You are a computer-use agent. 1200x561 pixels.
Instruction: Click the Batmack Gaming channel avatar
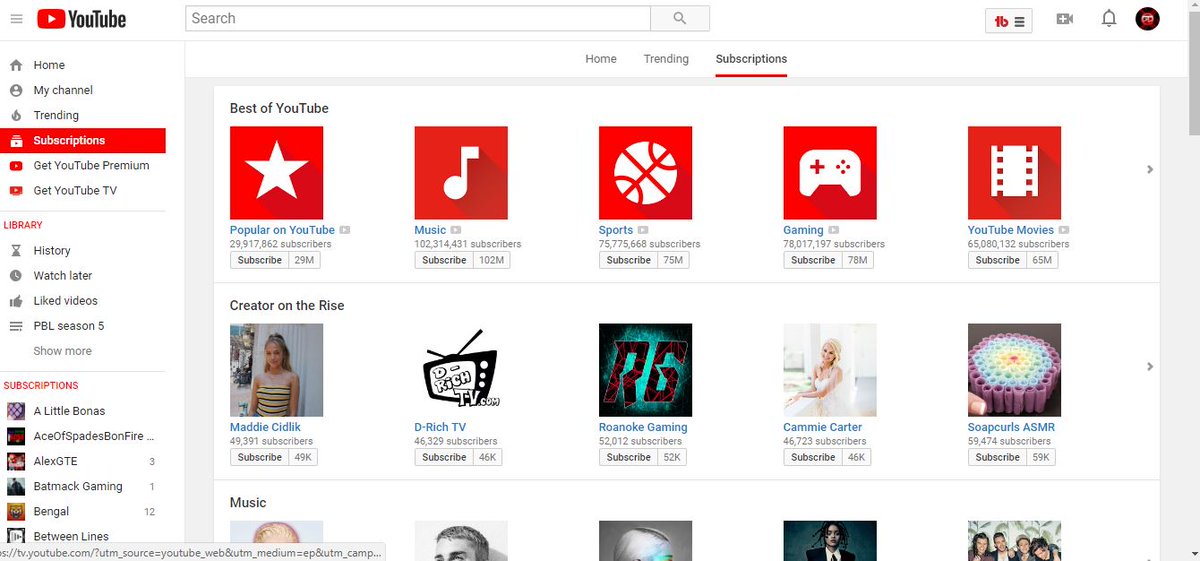coord(16,486)
